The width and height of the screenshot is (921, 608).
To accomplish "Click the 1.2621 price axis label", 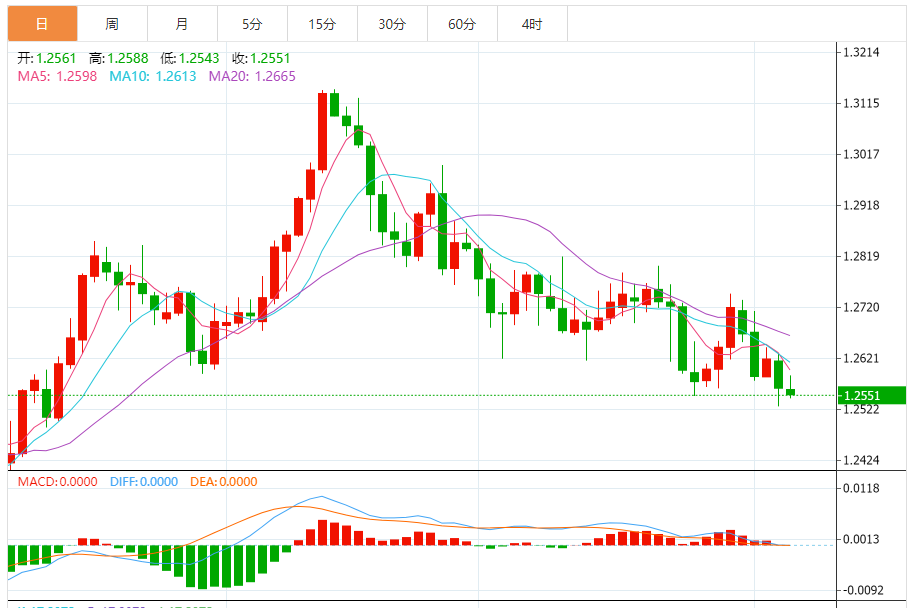I will click(x=861, y=358).
